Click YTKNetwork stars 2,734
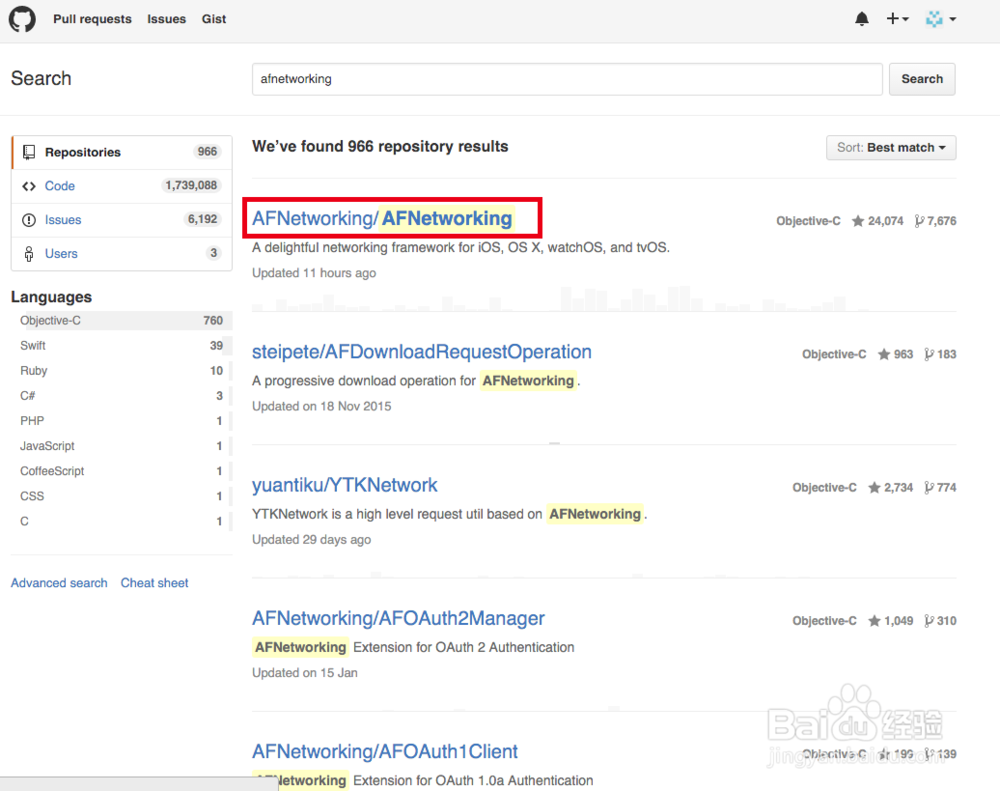 890,488
